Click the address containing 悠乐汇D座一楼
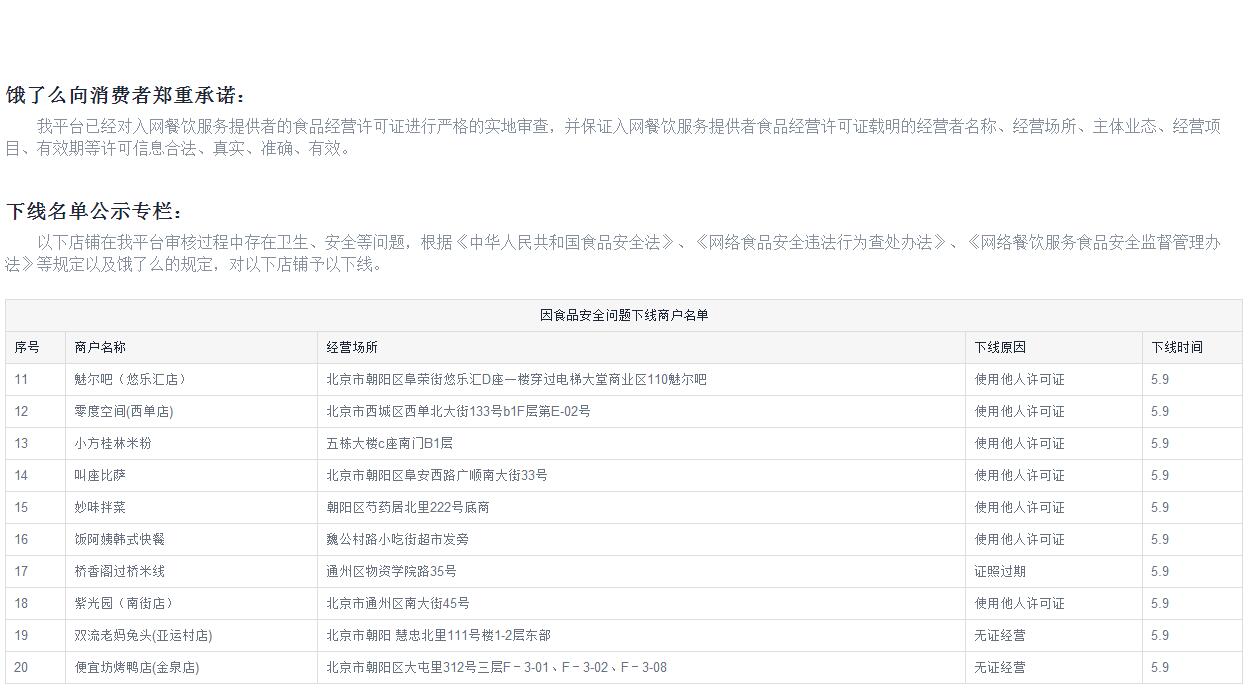 516,379
